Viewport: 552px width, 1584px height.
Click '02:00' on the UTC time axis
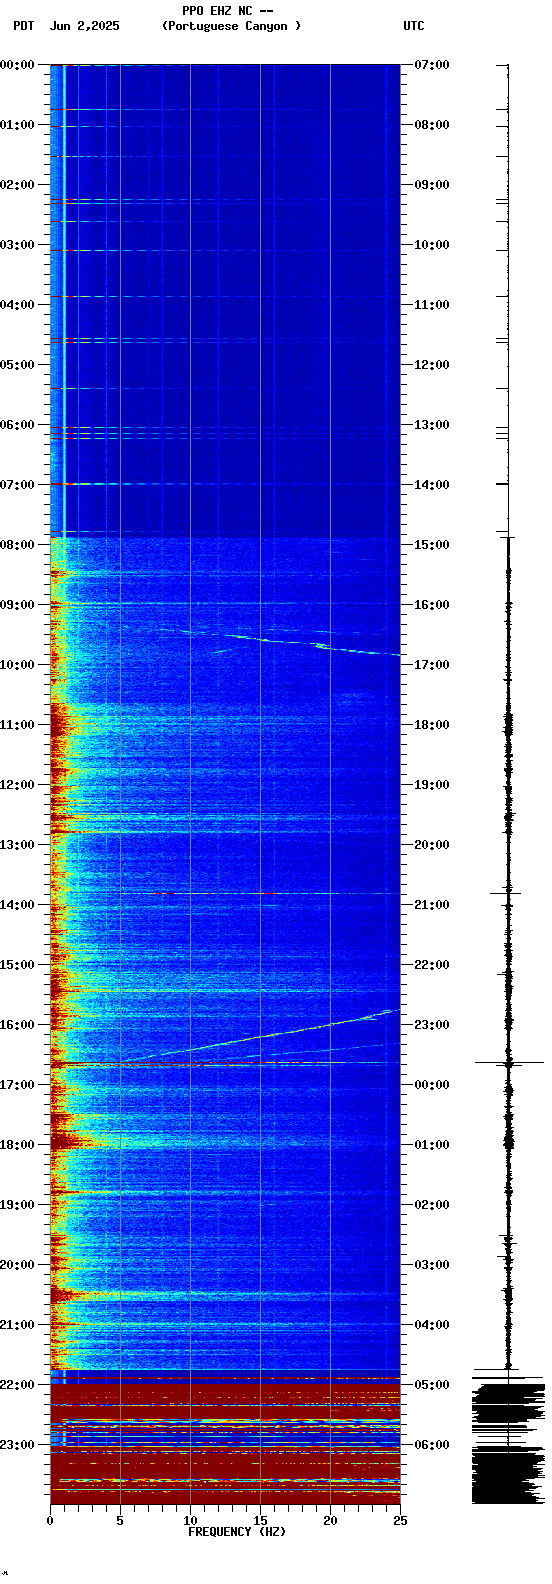tap(432, 1205)
